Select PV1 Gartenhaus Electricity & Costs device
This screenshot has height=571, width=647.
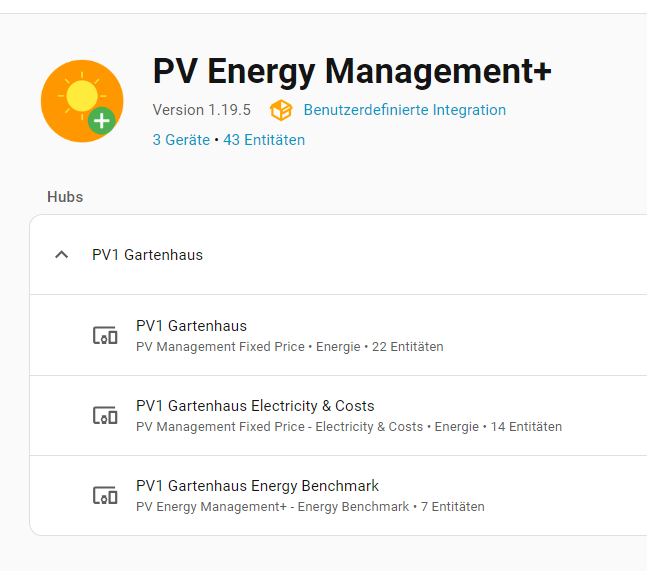click(x=255, y=406)
